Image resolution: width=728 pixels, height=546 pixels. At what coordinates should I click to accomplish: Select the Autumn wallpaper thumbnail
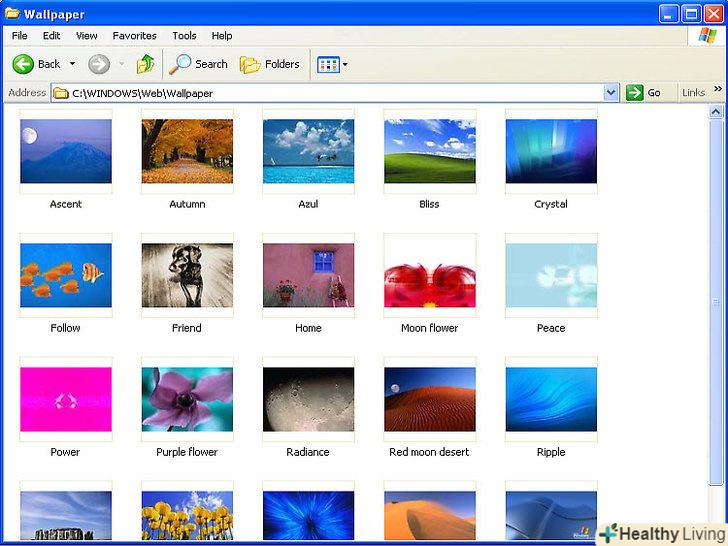click(187, 151)
